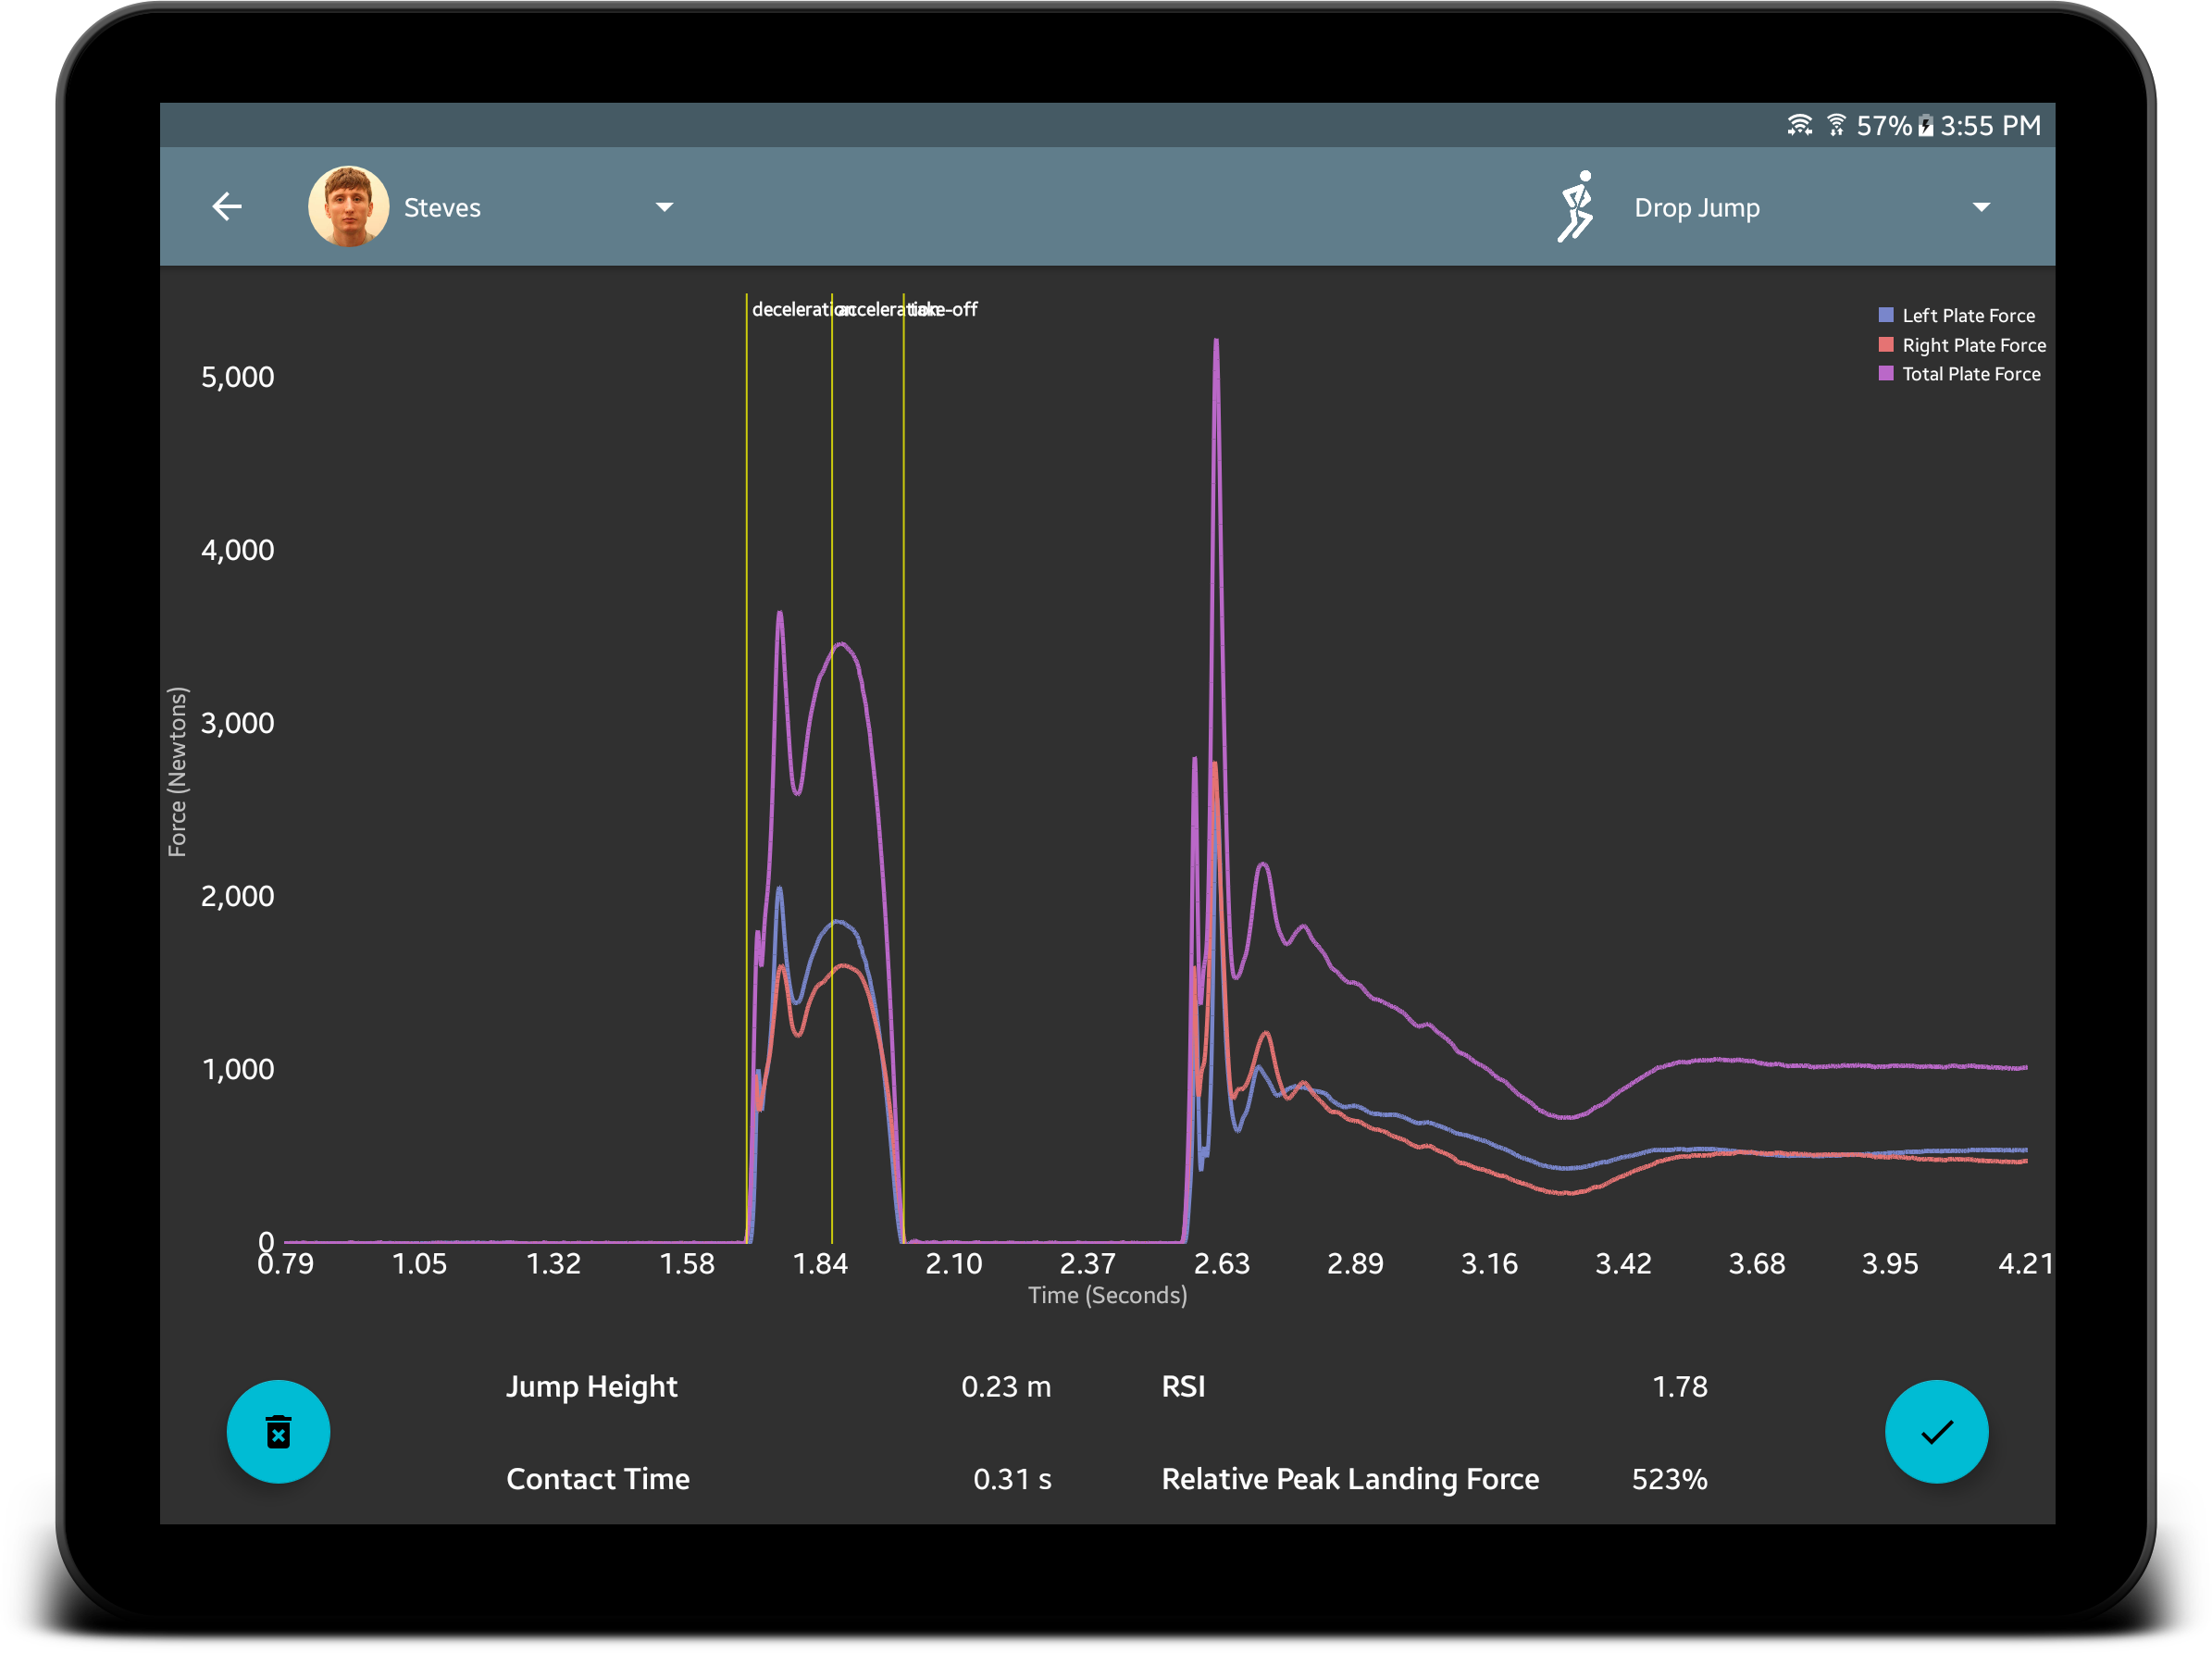Tap the Contact Time metric label

(x=598, y=1478)
